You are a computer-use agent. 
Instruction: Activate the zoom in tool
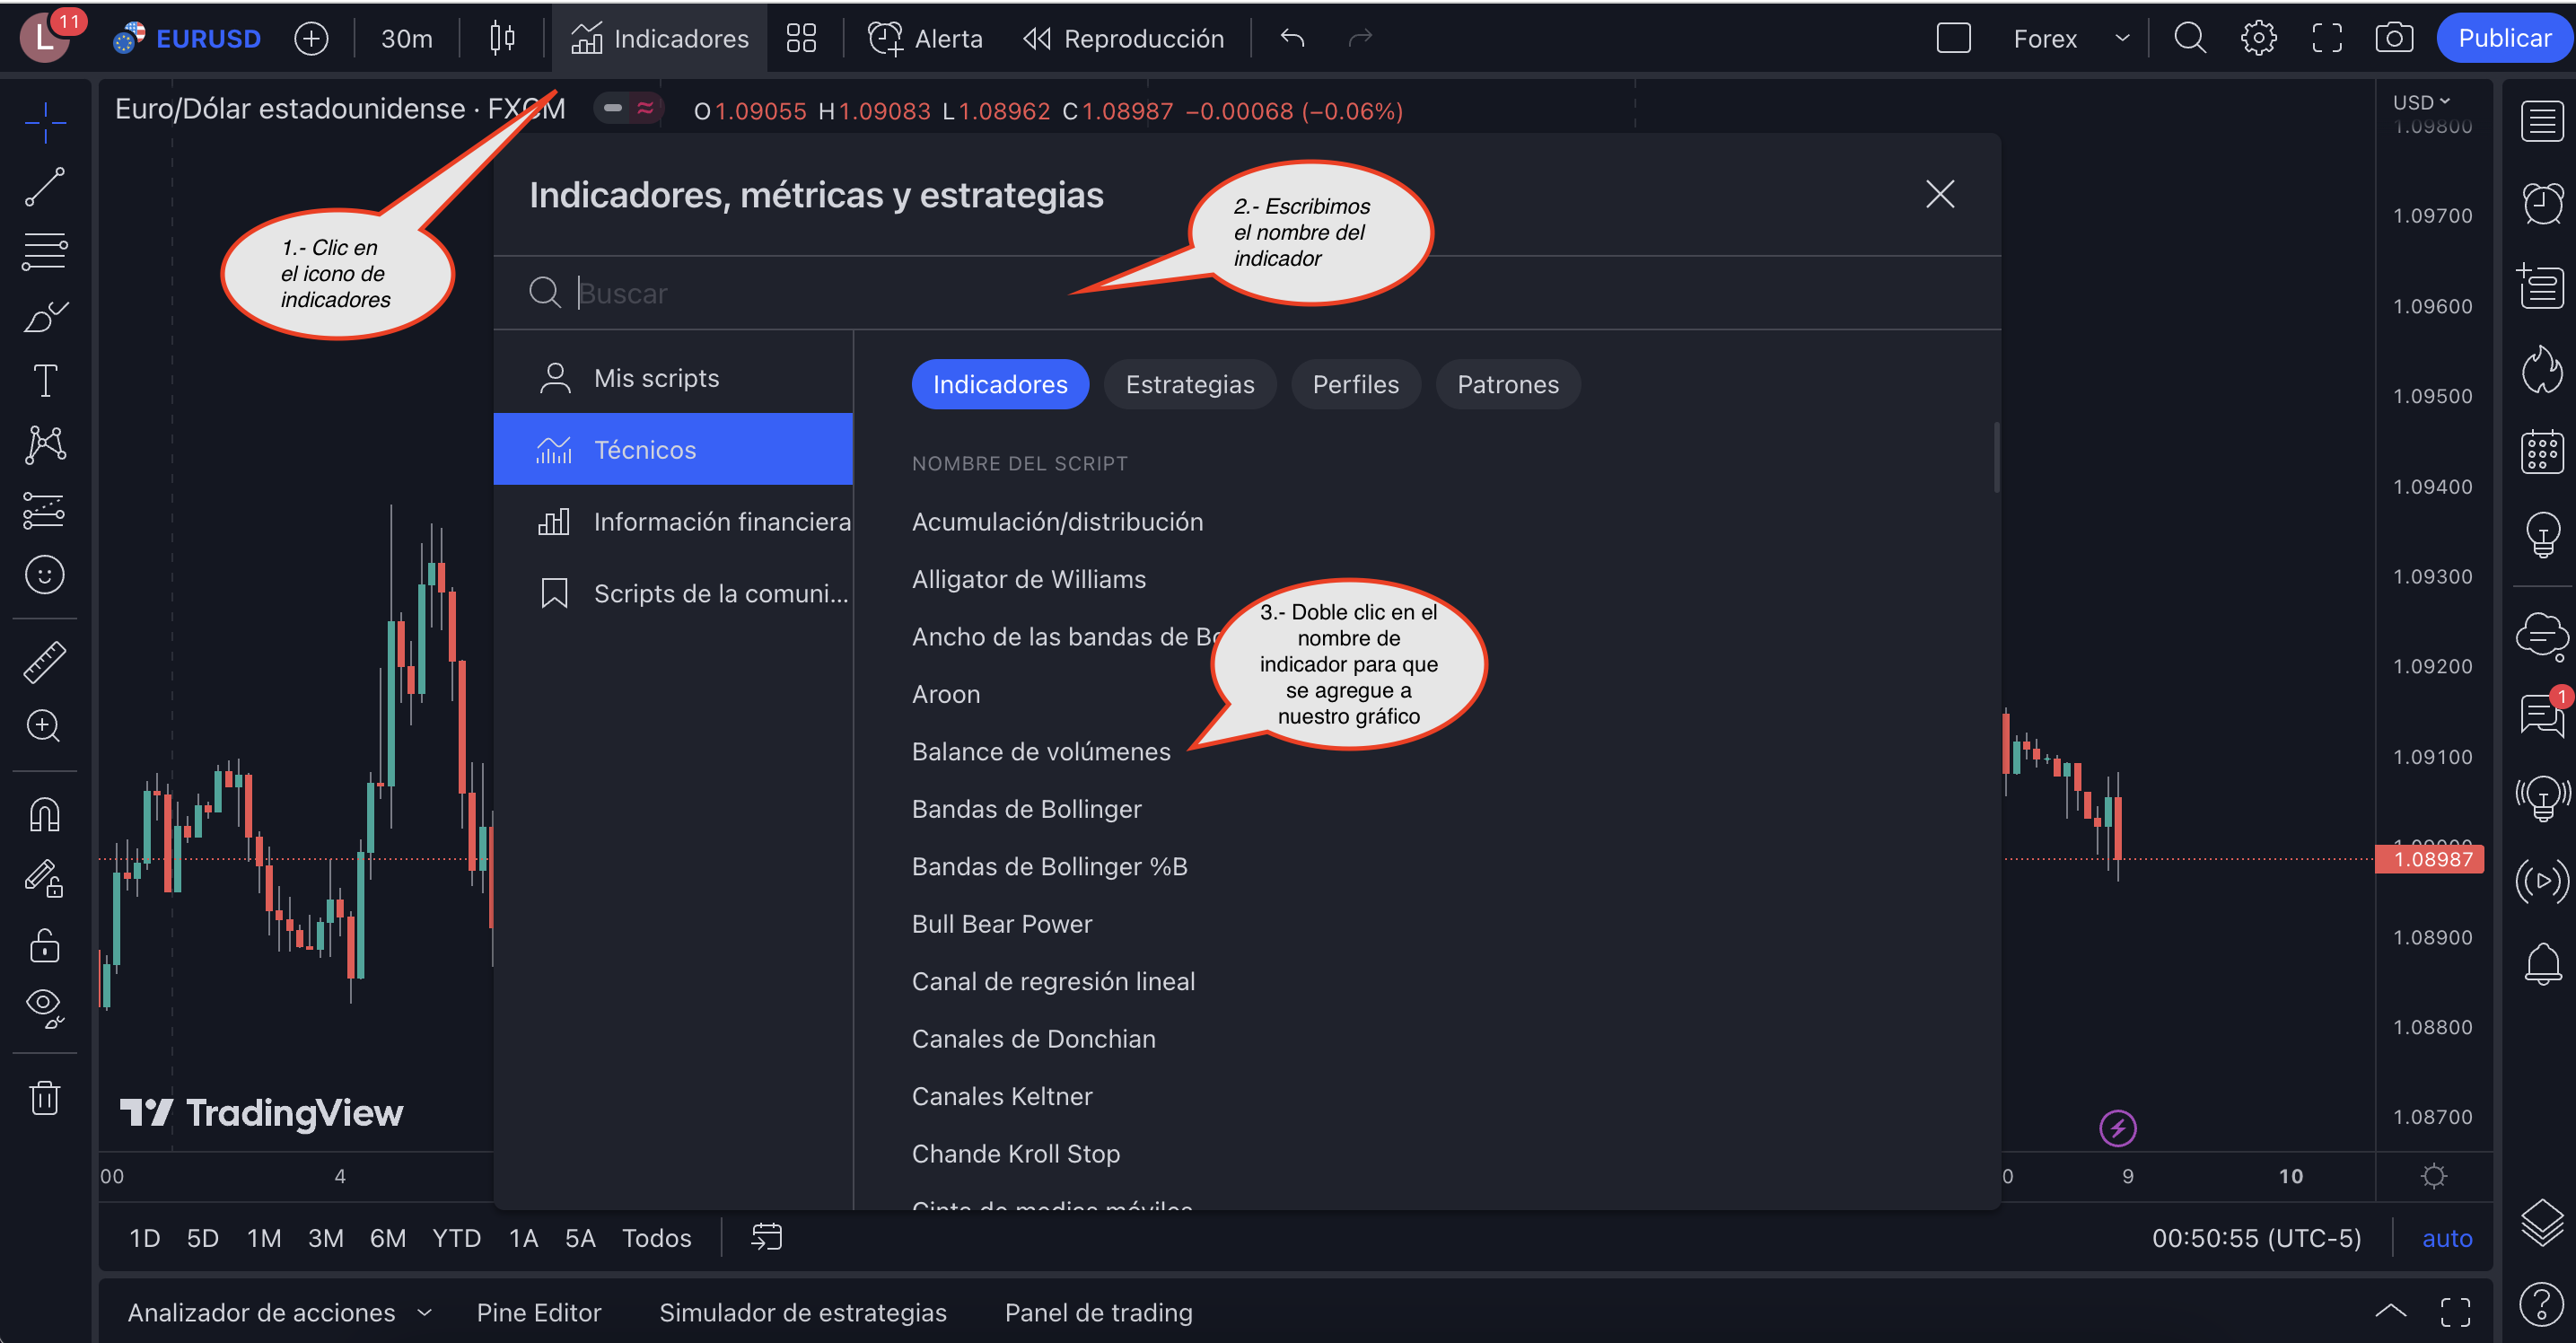click(45, 726)
